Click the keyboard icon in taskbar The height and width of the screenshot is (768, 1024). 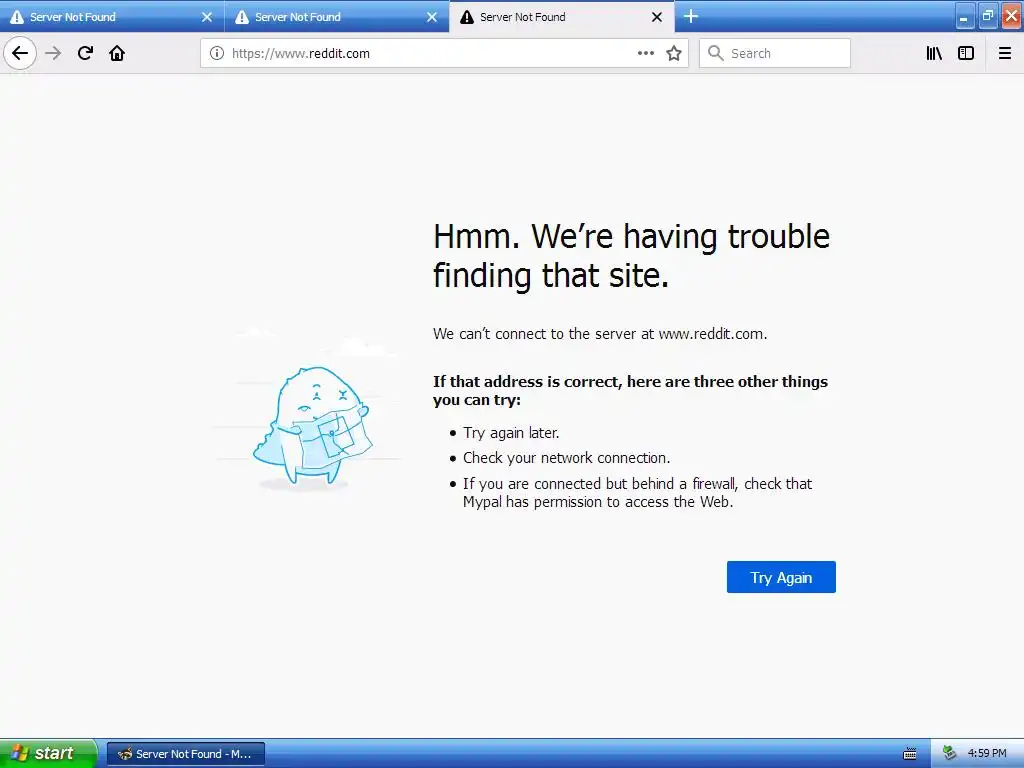[x=910, y=754]
